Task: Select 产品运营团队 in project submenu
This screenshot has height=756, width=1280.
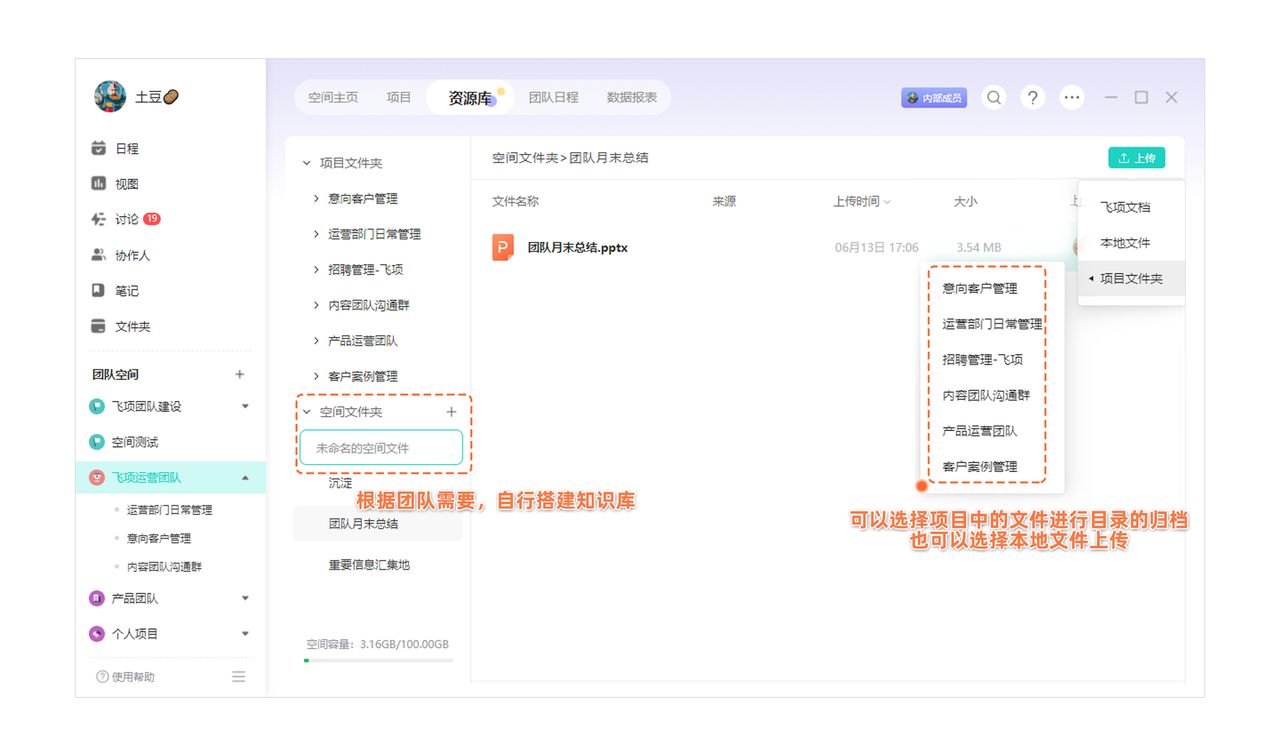Action: click(980, 431)
